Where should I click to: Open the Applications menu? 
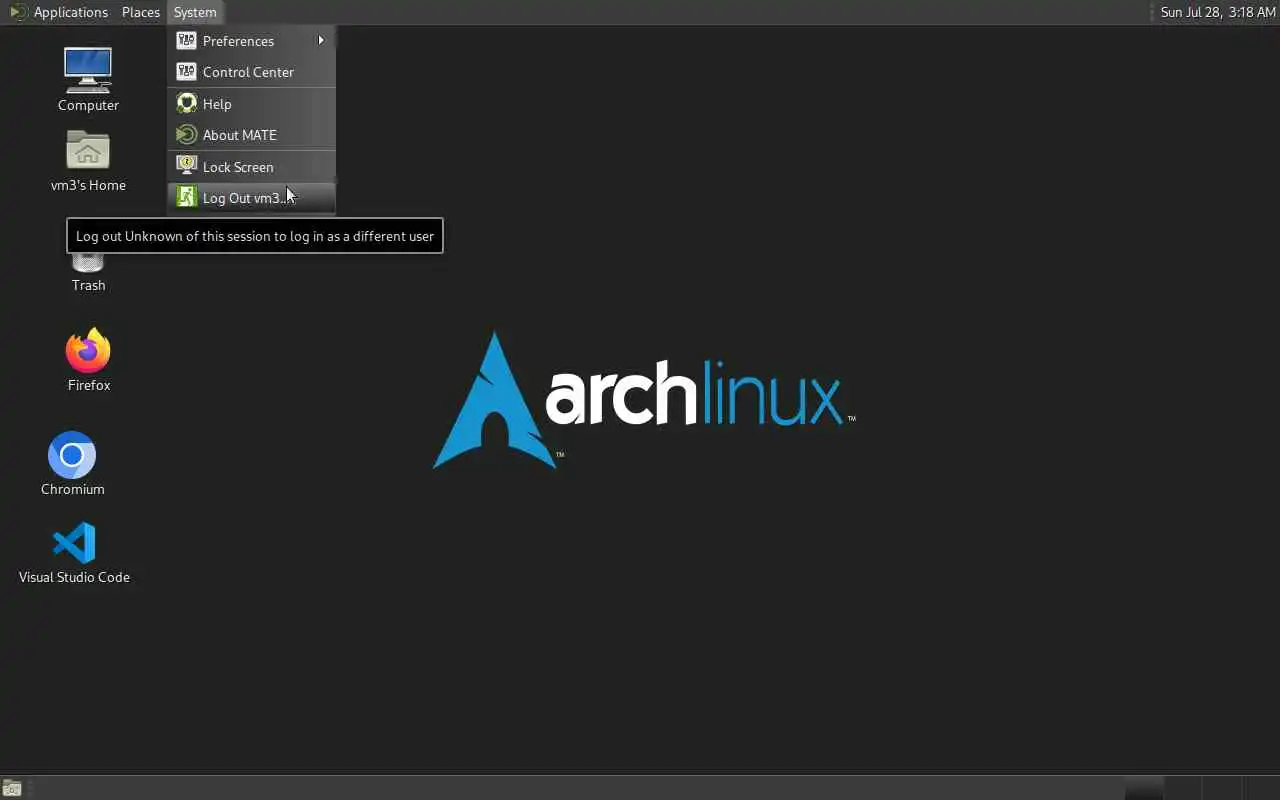(x=59, y=12)
